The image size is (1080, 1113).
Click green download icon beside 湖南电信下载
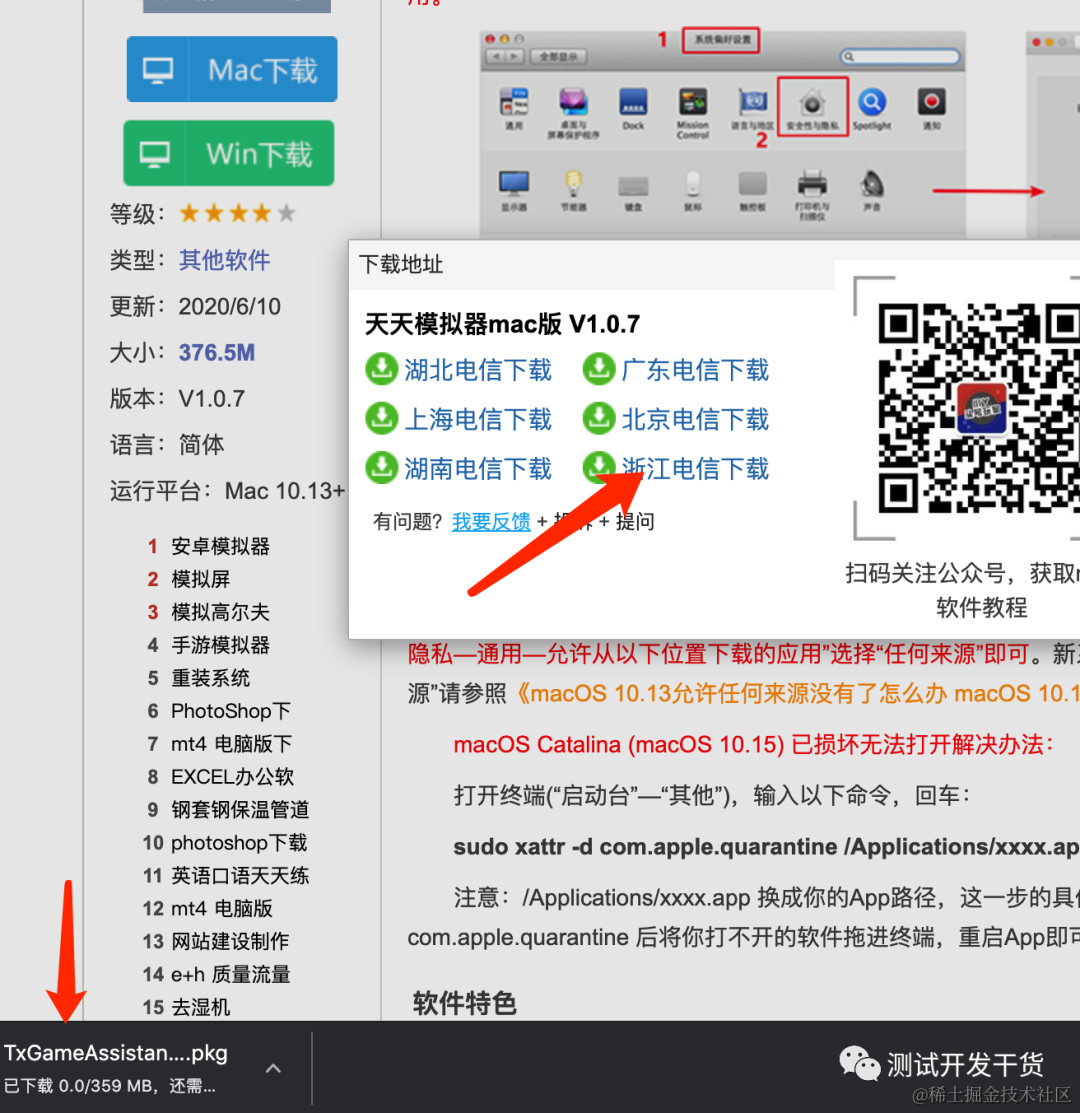[382, 468]
